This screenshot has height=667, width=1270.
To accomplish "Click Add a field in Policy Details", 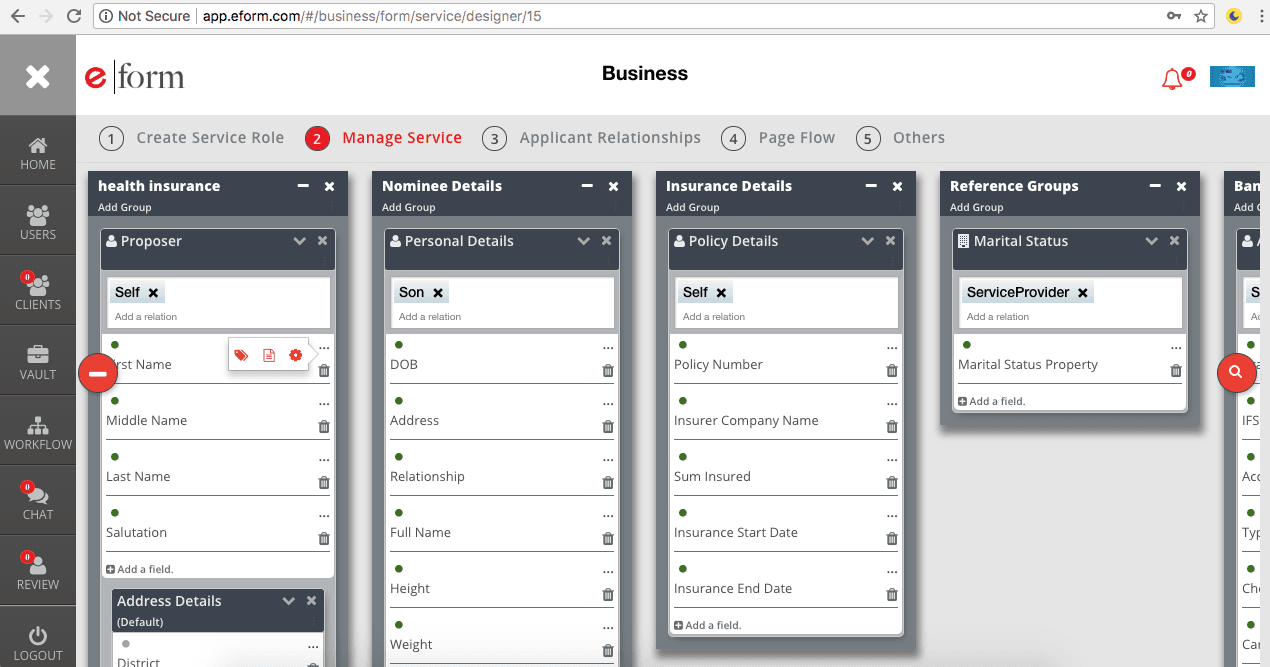I will tap(709, 624).
